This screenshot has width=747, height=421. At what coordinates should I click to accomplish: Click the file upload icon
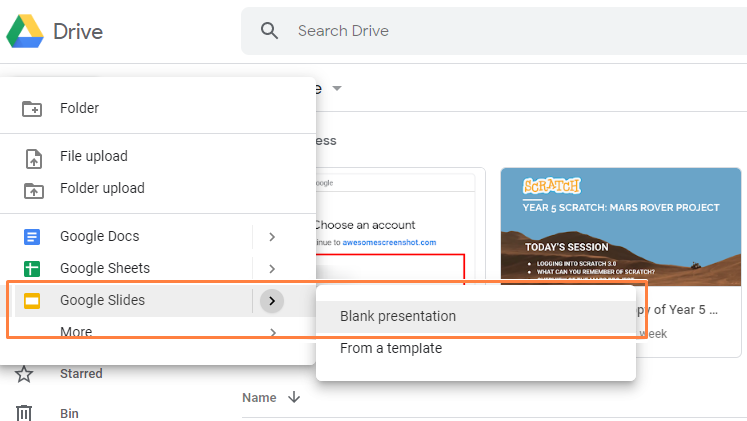(33, 159)
